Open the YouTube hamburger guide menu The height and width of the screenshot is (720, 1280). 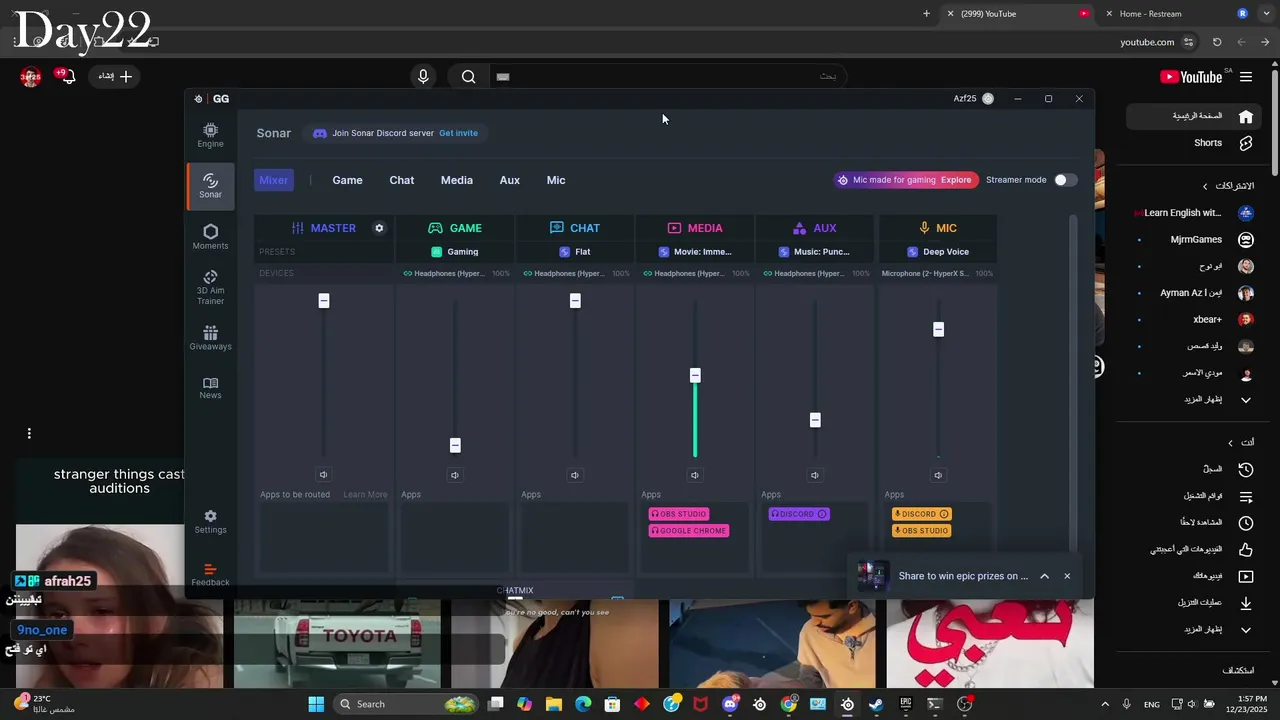point(1246,77)
